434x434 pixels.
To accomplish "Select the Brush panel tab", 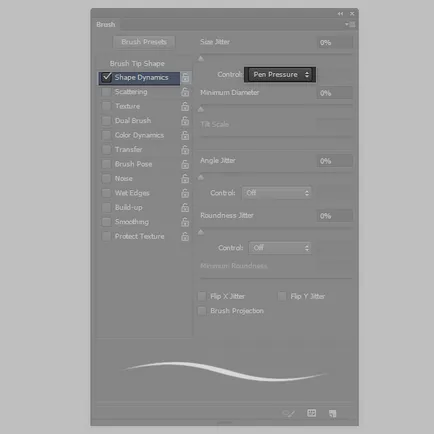I will (106, 25).
